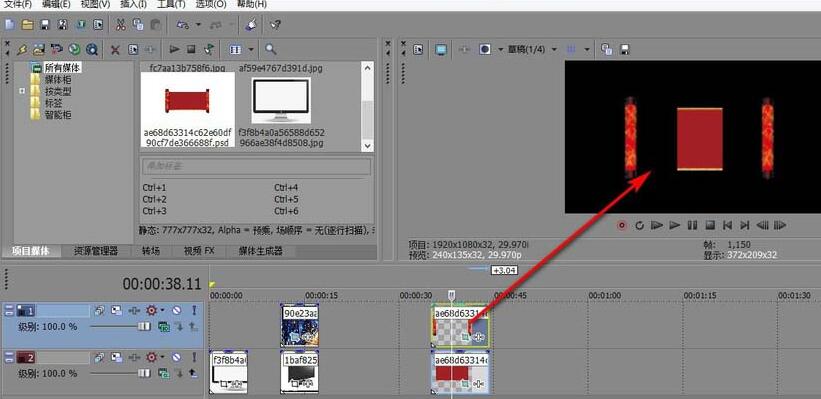Open automation settings dropdown on track 2
This screenshot has width=821, height=399.
click(162, 357)
